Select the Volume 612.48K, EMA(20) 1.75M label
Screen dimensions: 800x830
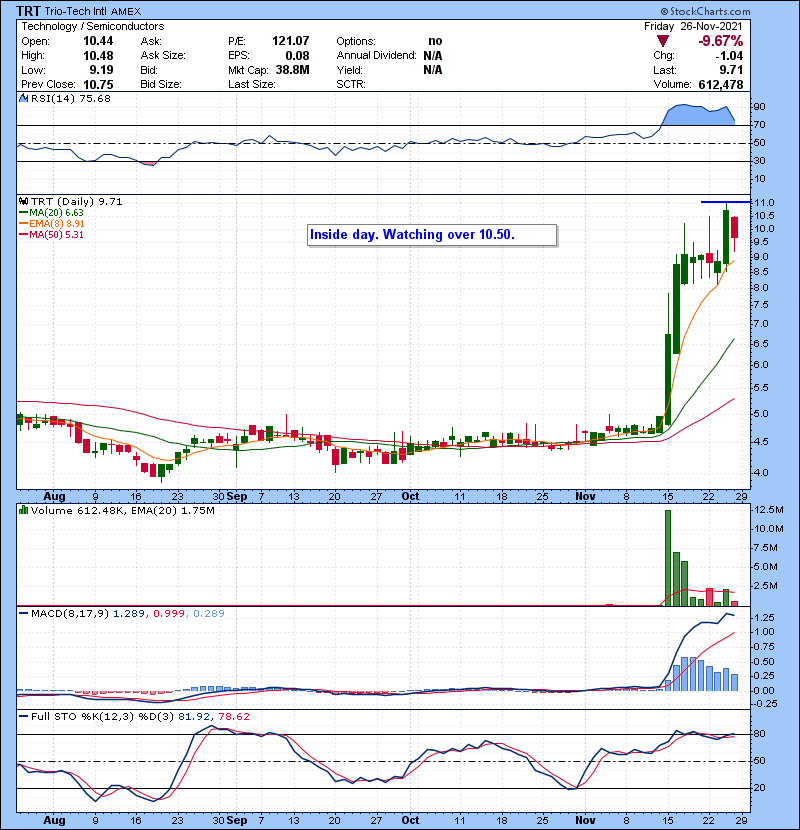point(123,511)
